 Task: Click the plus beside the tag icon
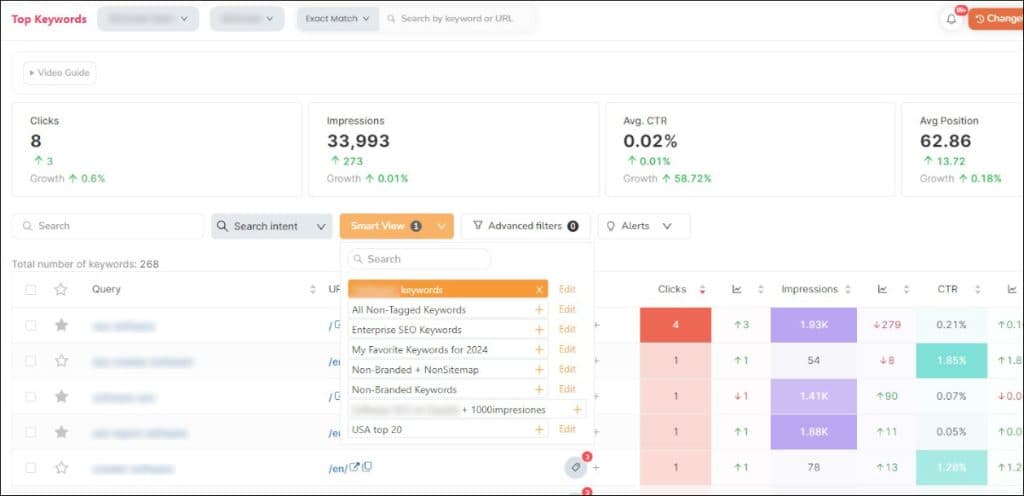[x=596, y=467]
